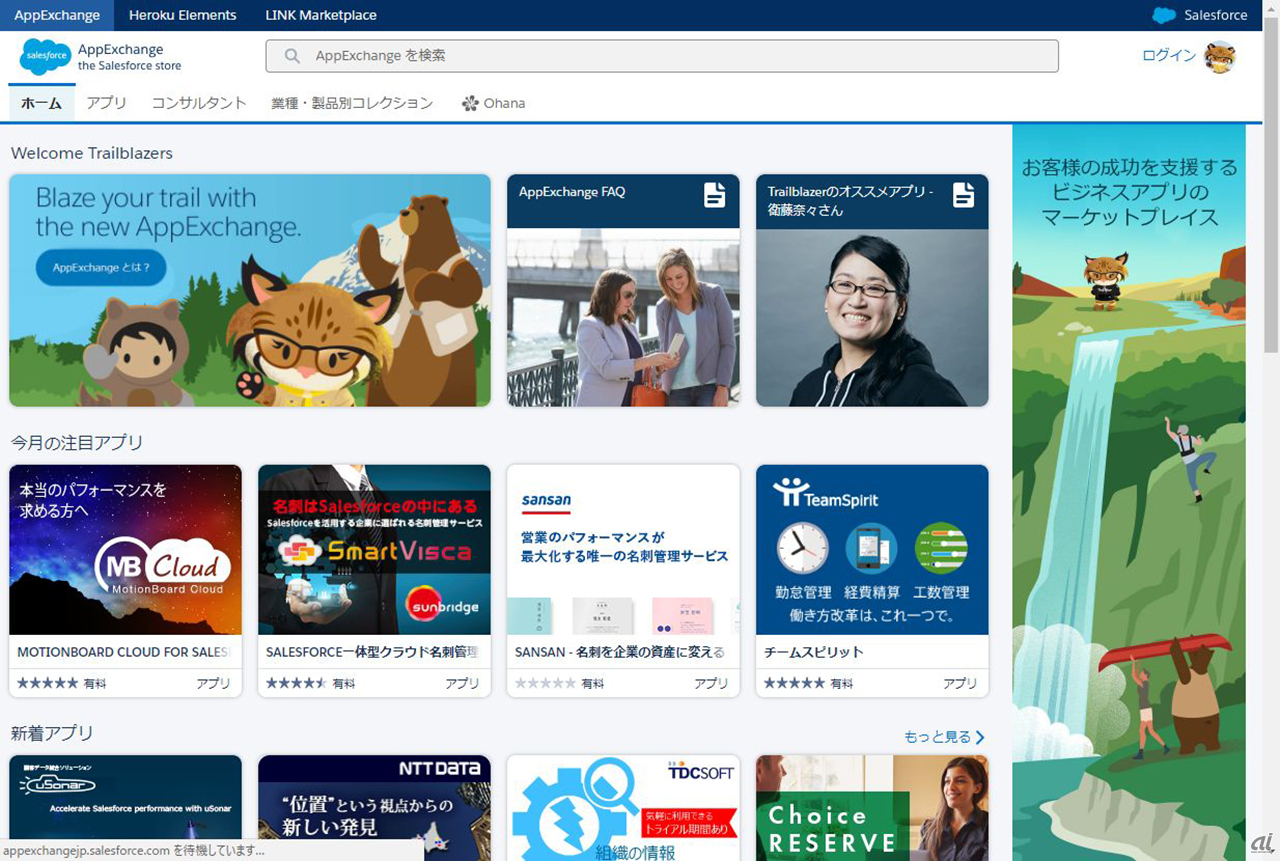Click the star rating under SmartVisca card
The width and height of the screenshot is (1280, 861).
[296, 683]
